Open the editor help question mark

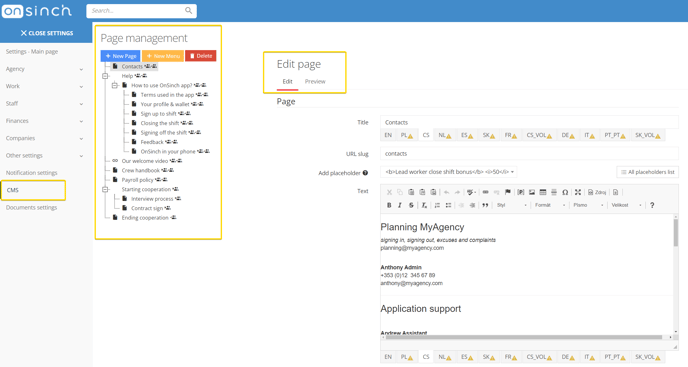[x=652, y=205]
